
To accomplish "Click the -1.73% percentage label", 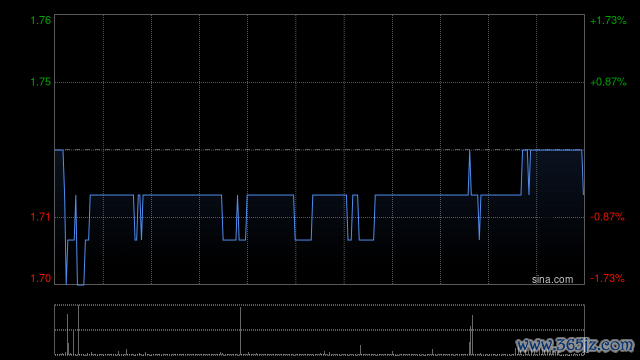I will click(607, 278).
